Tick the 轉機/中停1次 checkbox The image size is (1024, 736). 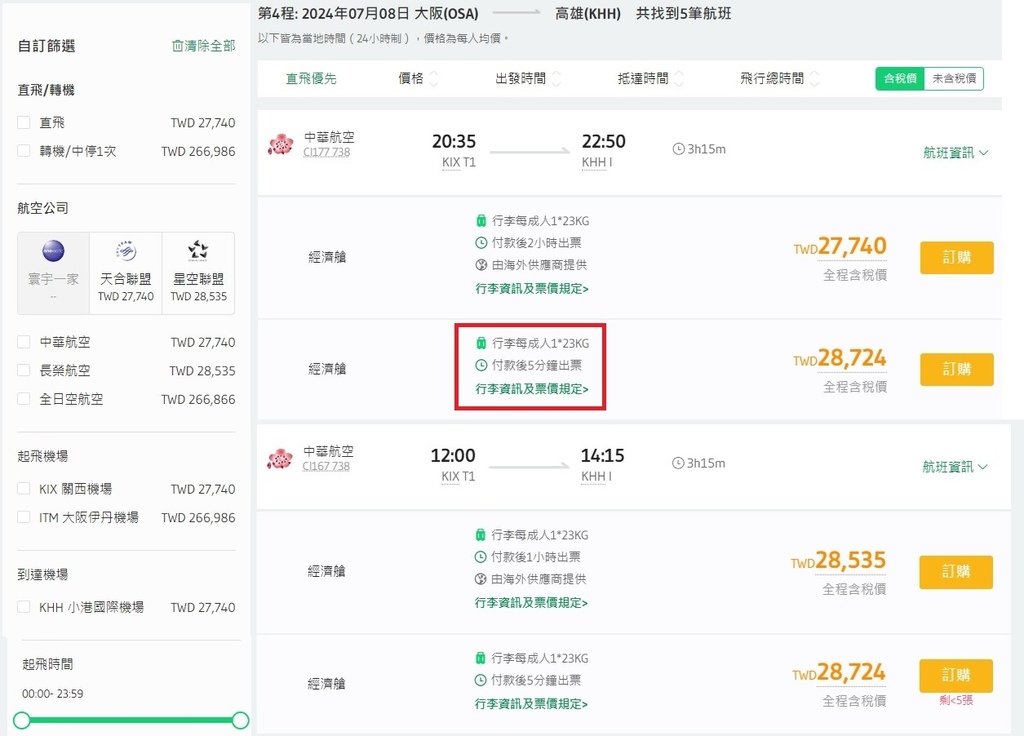(x=24, y=151)
